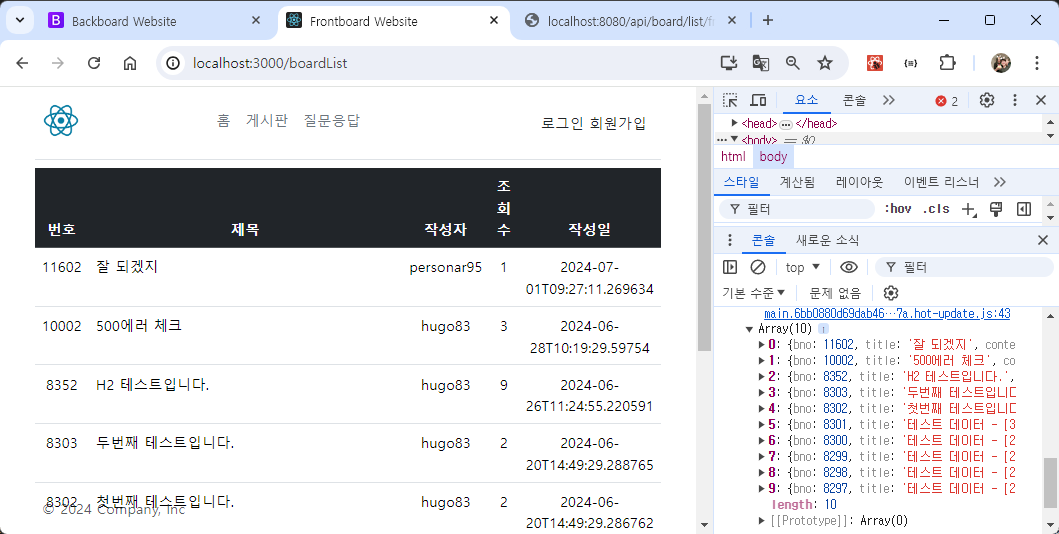Open the browser home page

(130, 63)
